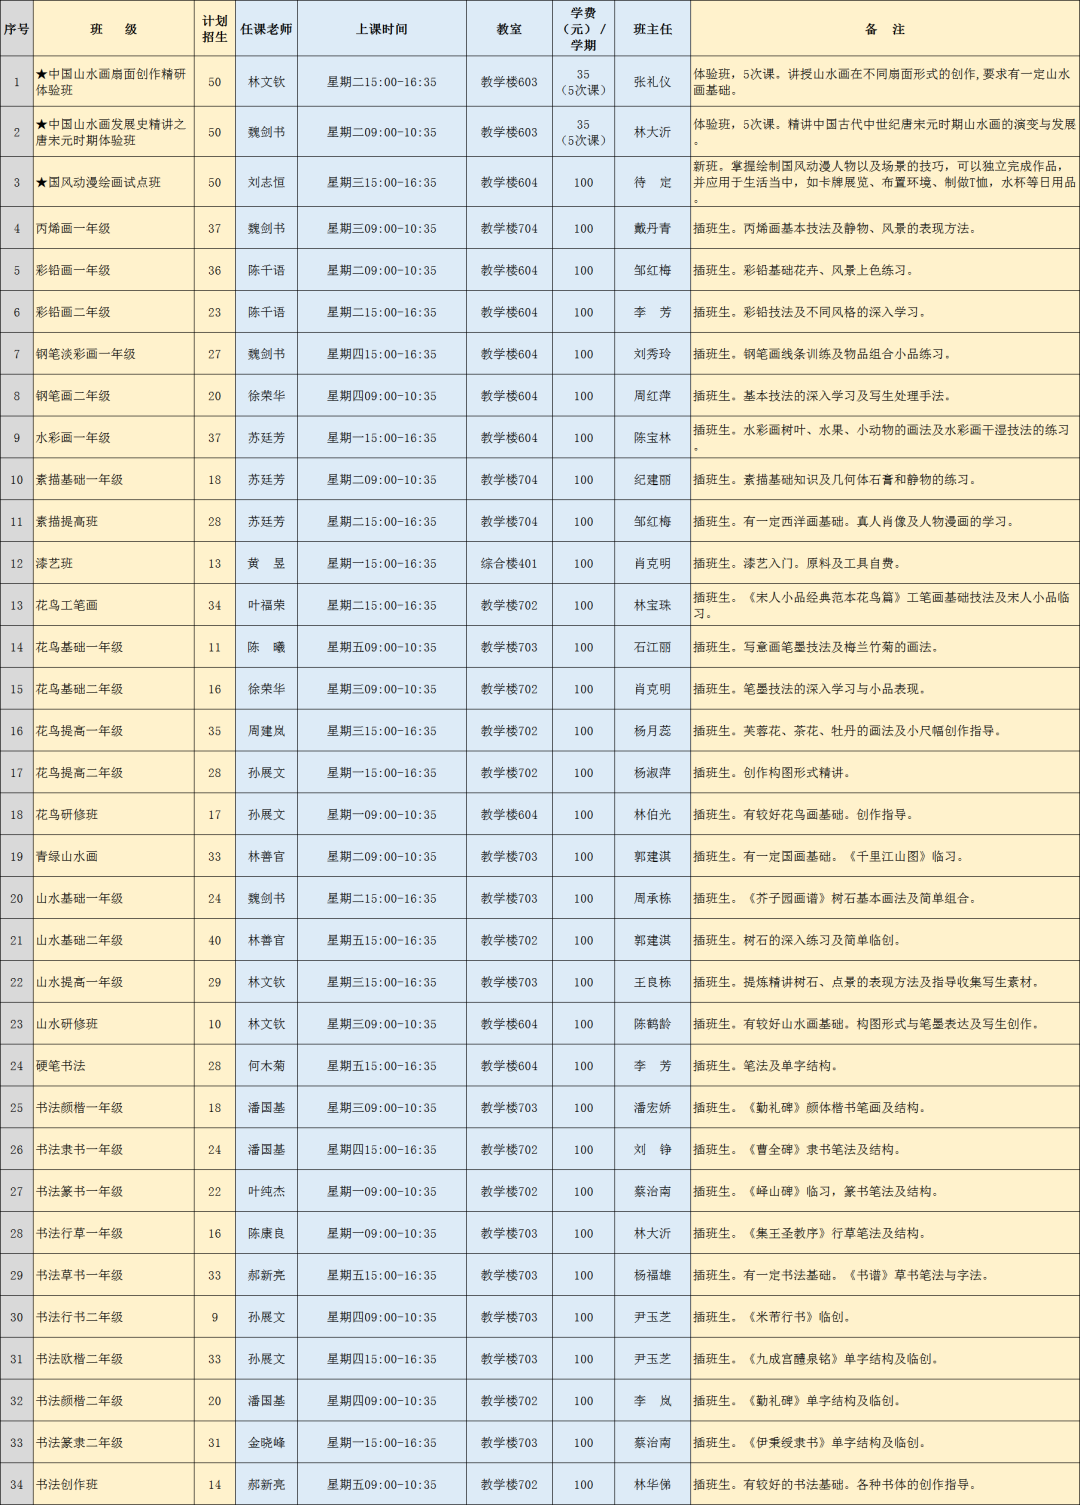
Task: Click the 备注 column header
Action: (x=885, y=29)
